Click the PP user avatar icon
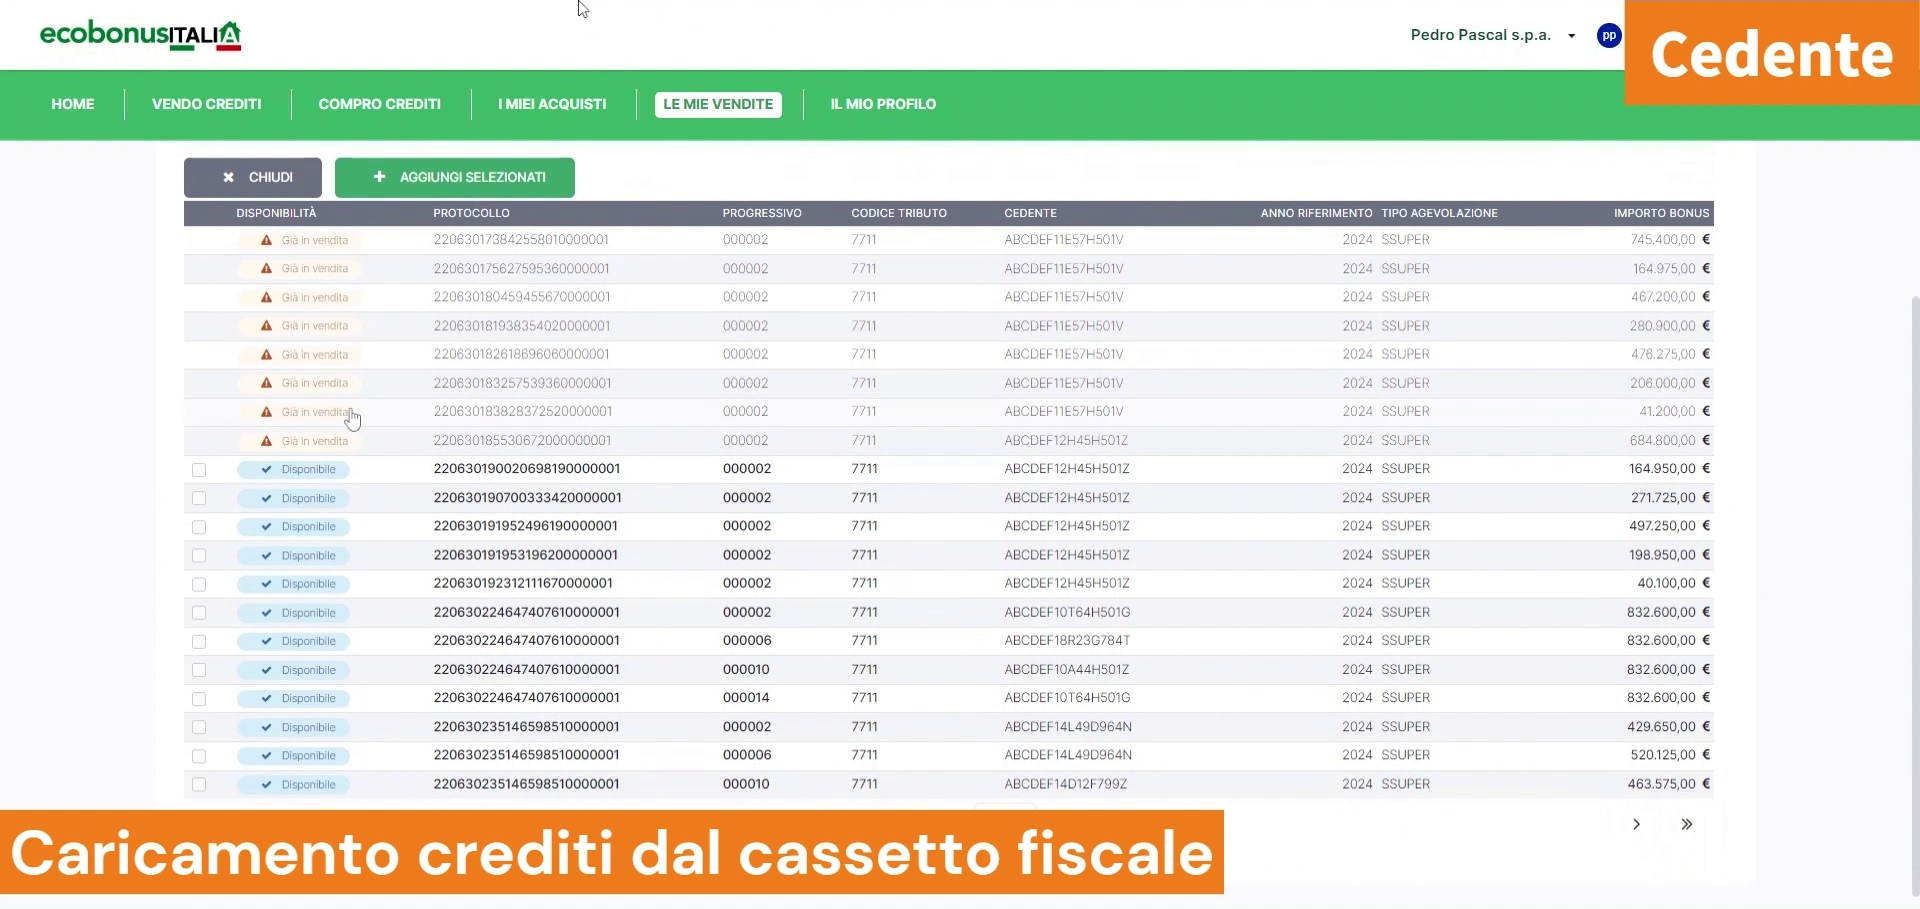The image size is (1920, 909). (x=1608, y=36)
